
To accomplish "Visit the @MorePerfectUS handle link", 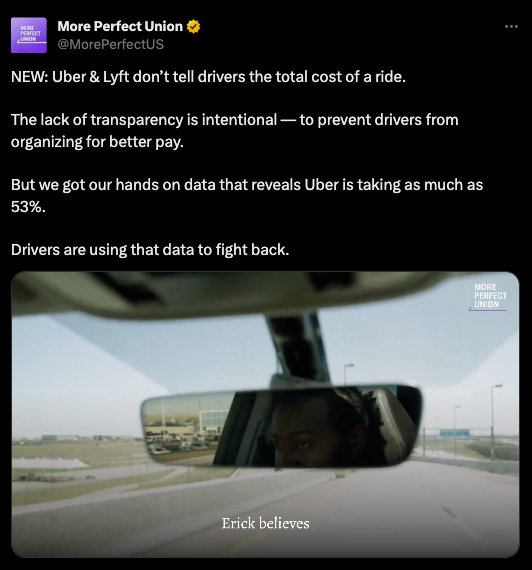I will click(111, 44).
